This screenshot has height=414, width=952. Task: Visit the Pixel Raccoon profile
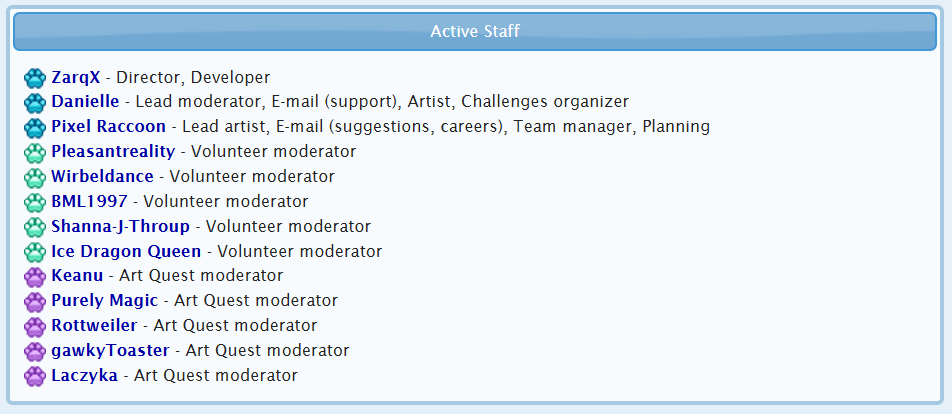coord(108,127)
